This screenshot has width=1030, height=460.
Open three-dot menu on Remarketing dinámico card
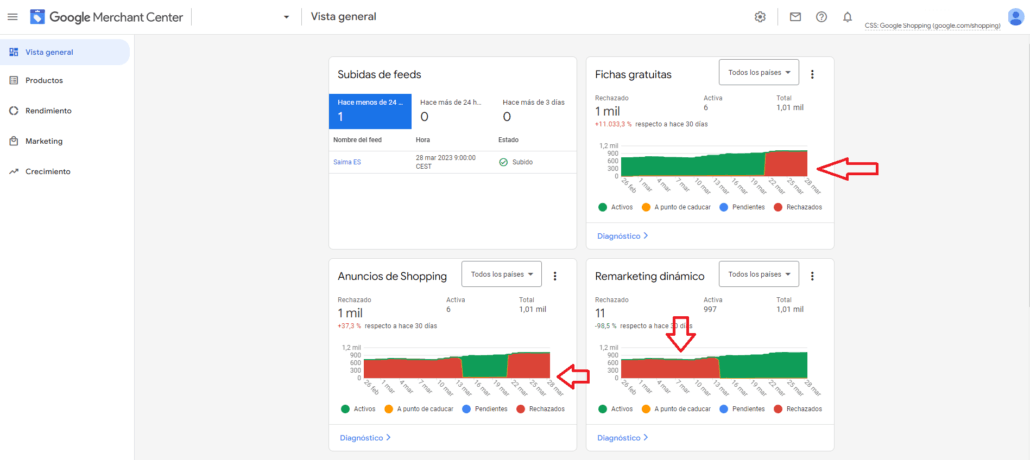[812, 276]
